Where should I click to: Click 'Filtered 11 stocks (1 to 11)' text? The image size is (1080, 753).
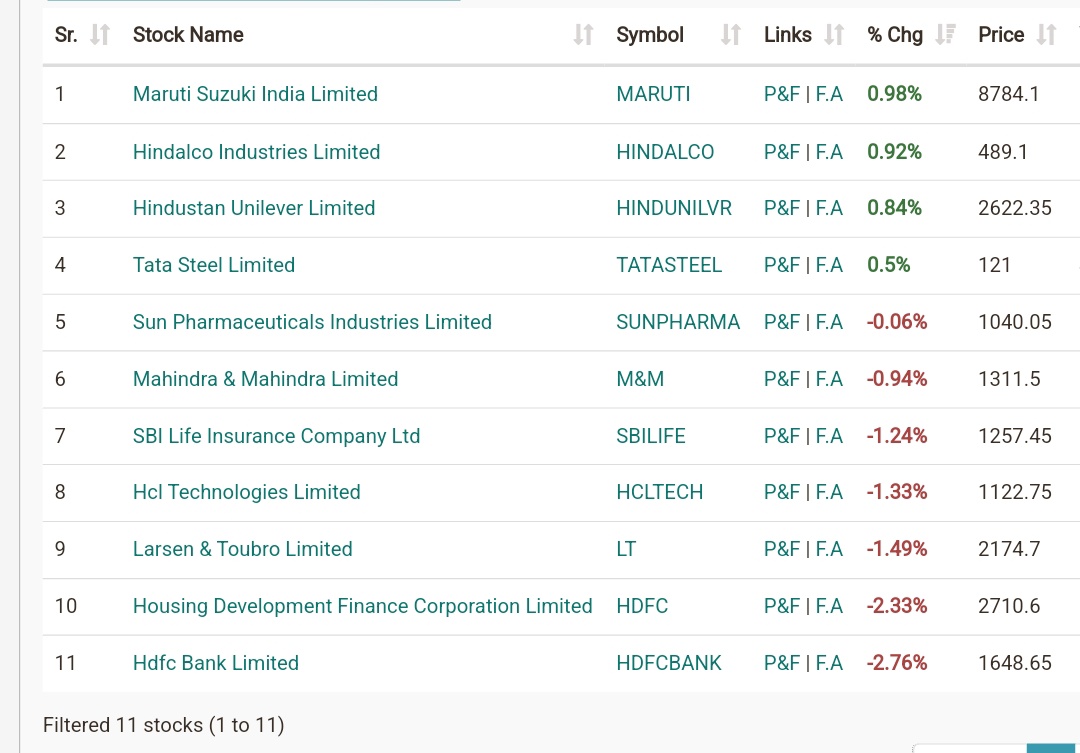(x=163, y=725)
